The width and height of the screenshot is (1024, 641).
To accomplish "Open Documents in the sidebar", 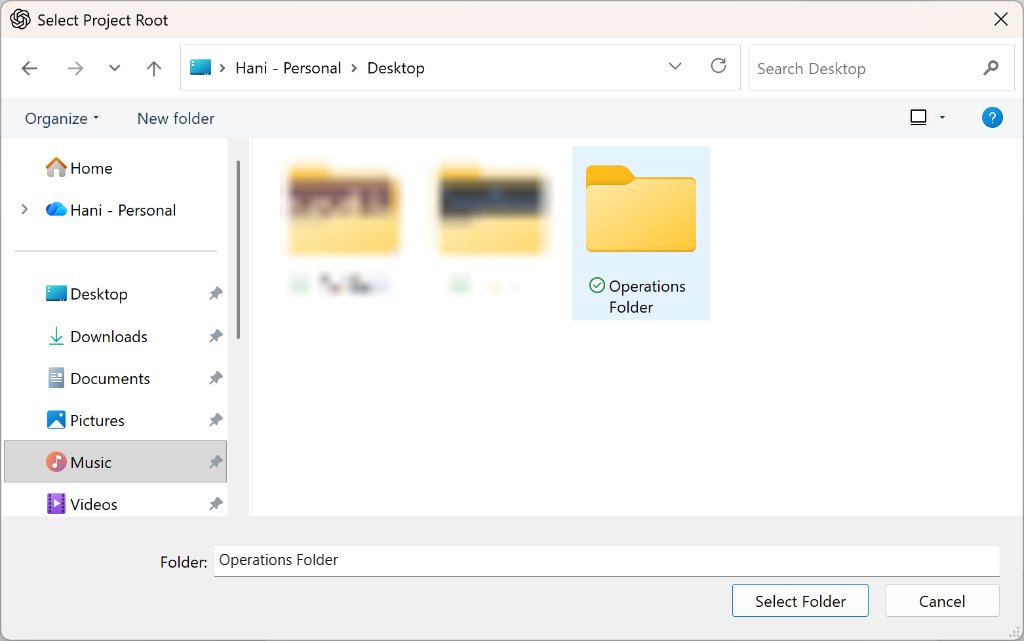I will 98,378.
